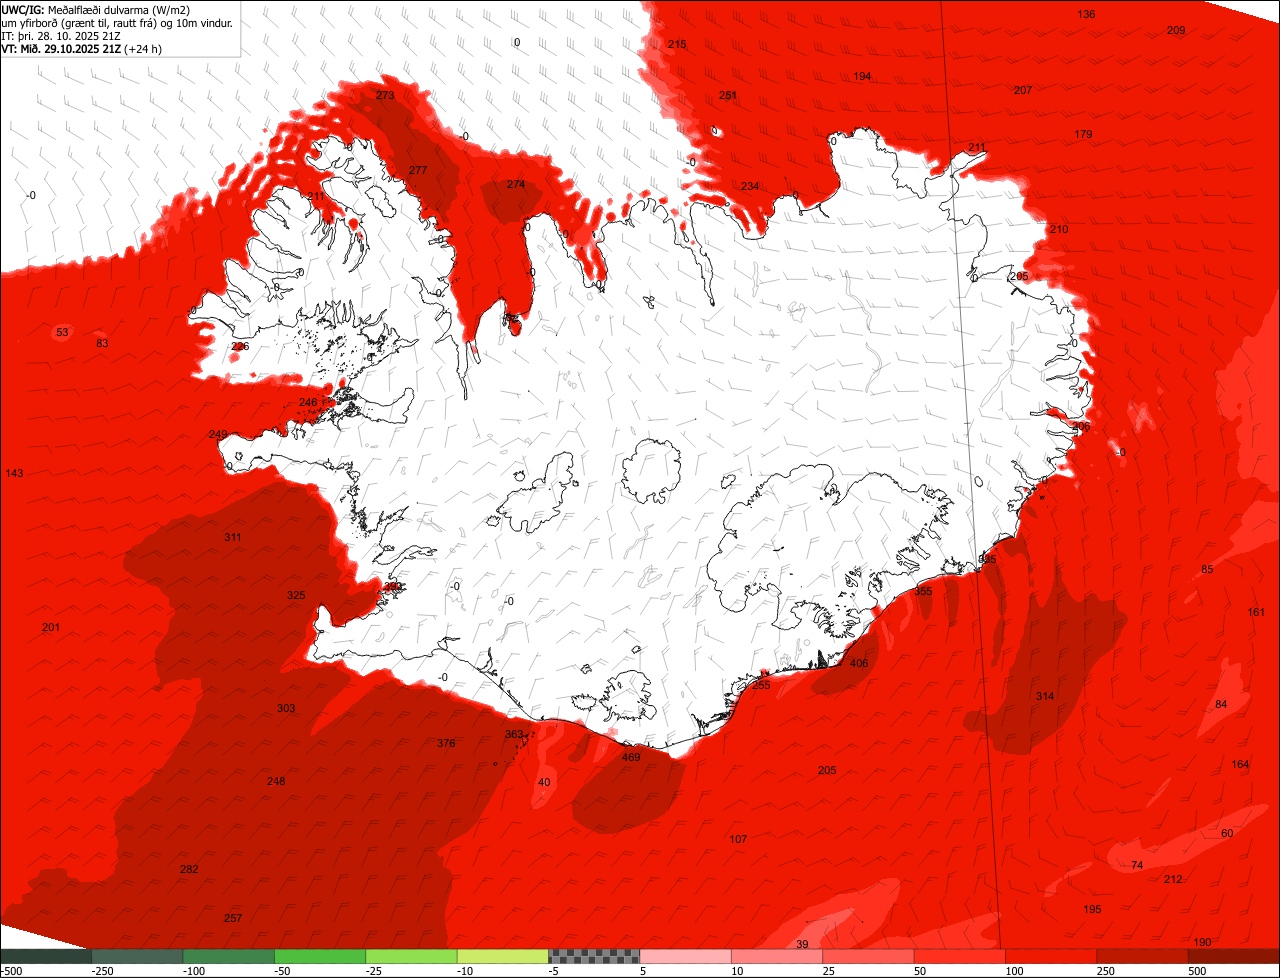Click the flux value '164' in the southeast ocean
Viewport: 1280px width, 978px height.
(x=1240, y=764)
